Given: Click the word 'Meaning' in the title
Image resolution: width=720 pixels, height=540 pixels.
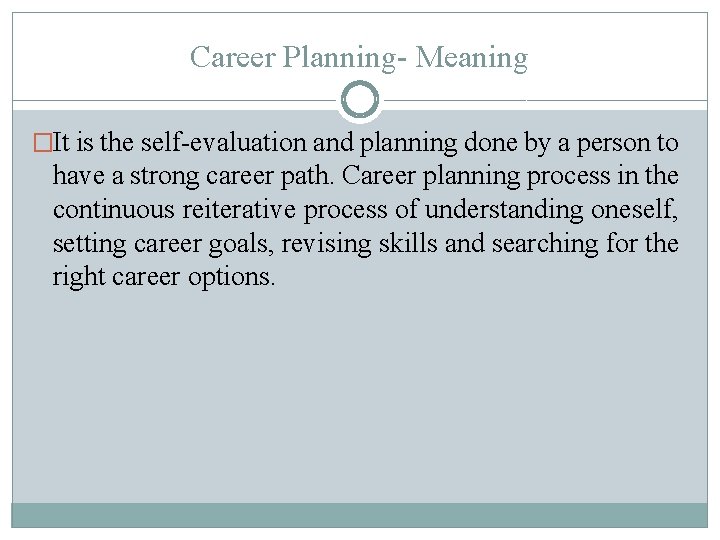Looking at the screenshot, I should click(x=472, y=58).
